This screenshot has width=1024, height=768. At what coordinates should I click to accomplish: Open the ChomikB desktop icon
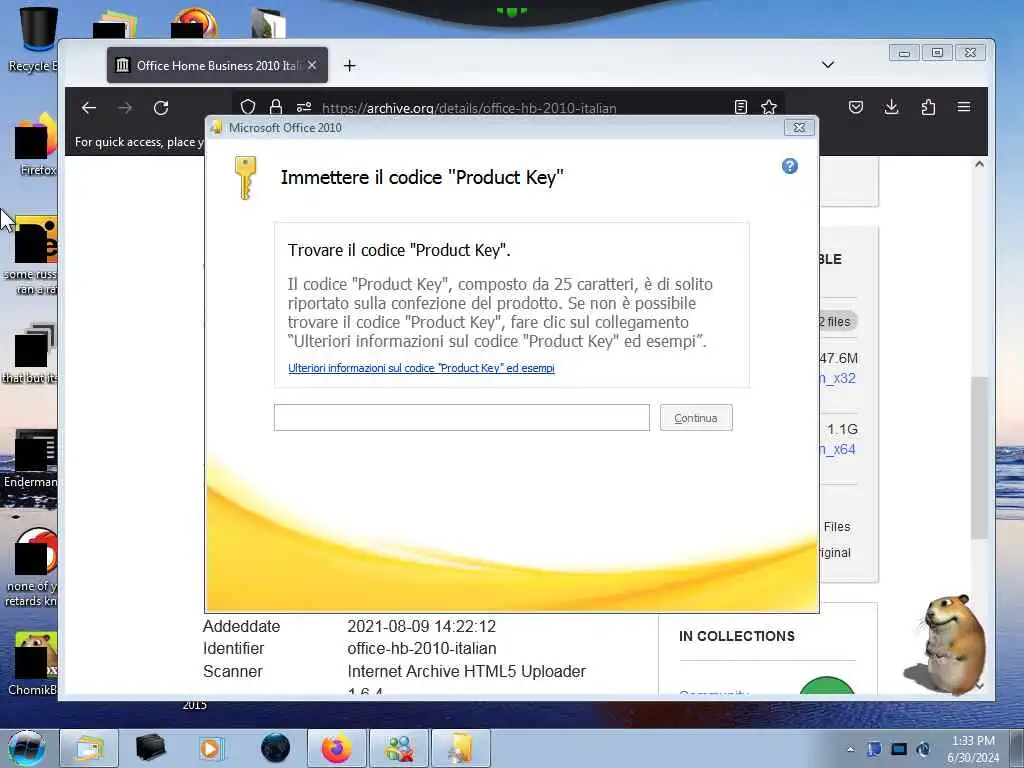pos(33,664)
